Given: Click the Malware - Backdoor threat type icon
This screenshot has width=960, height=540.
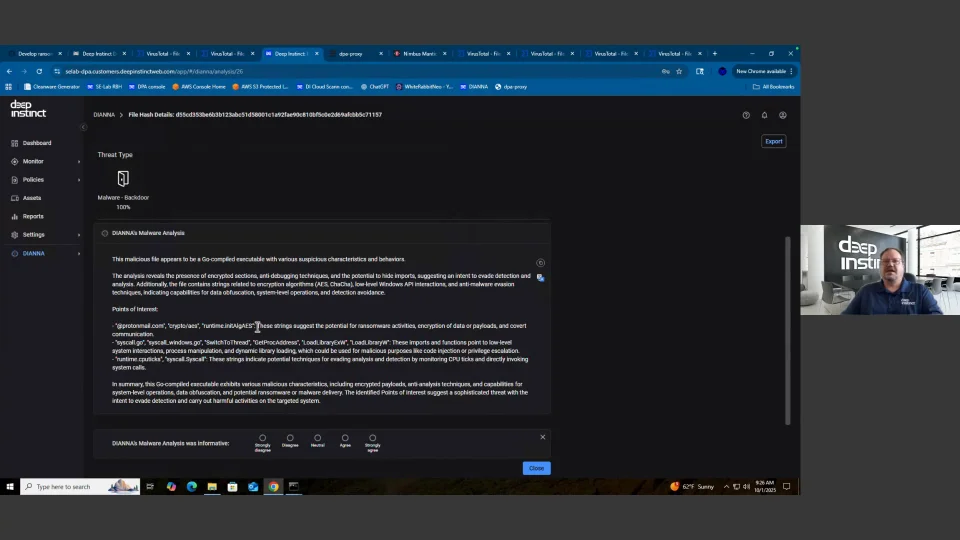Looking at the screenshot, I should click(123, 179).
